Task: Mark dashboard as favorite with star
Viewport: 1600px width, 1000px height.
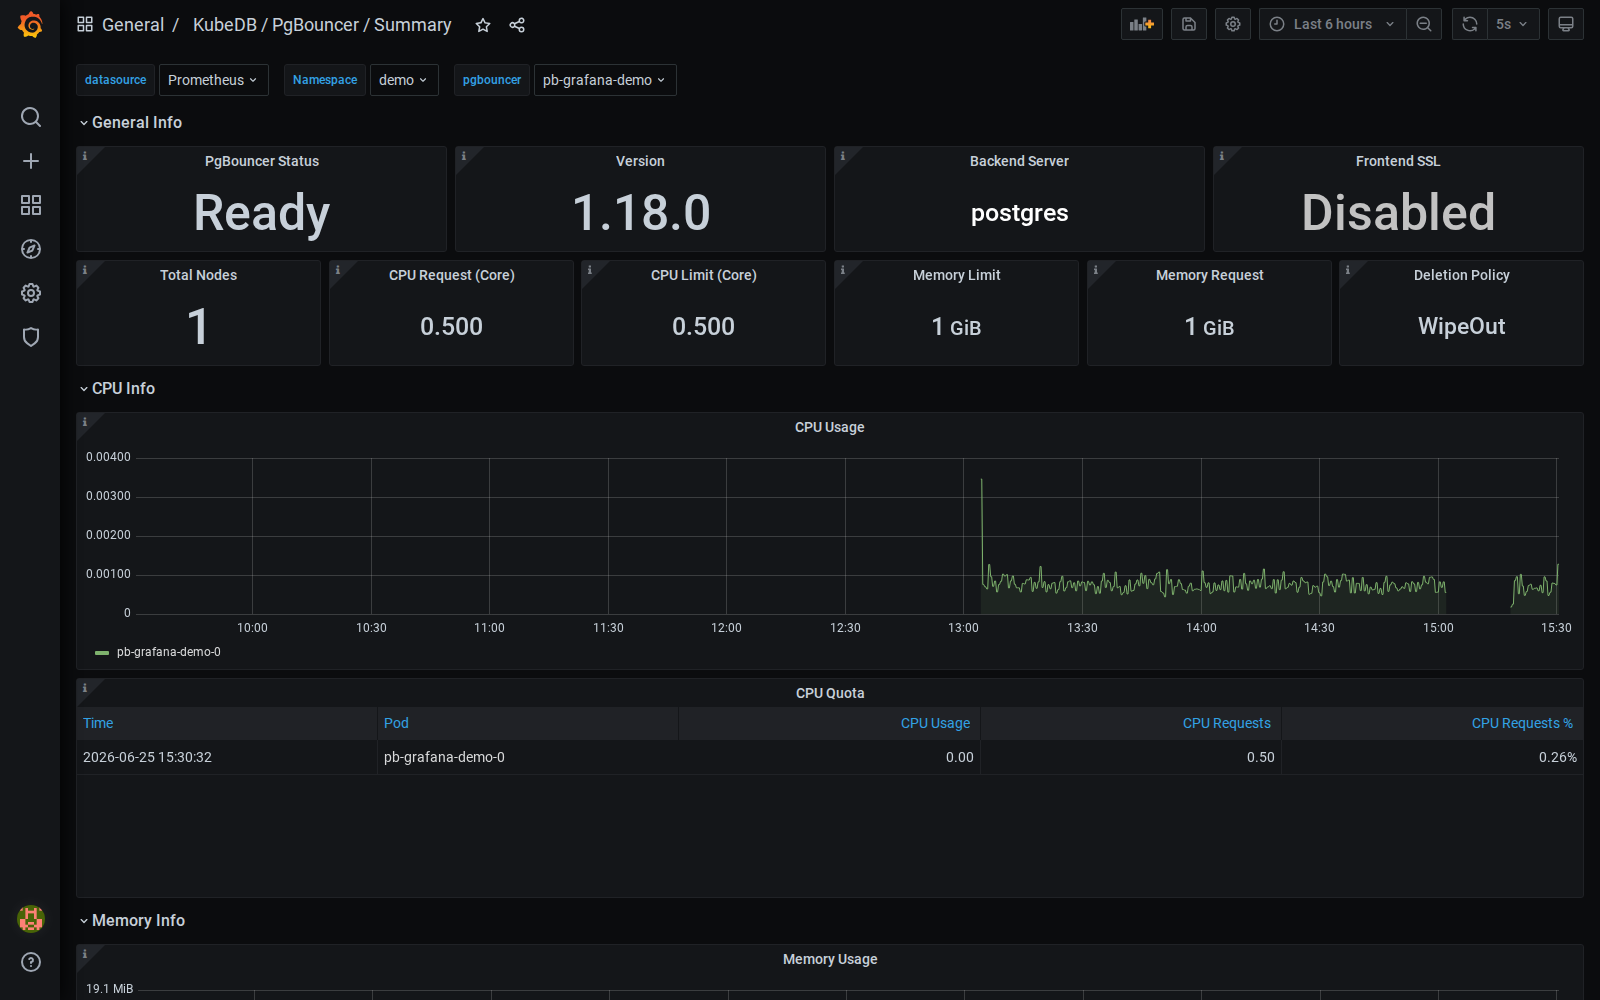Action: click(483, 25)
